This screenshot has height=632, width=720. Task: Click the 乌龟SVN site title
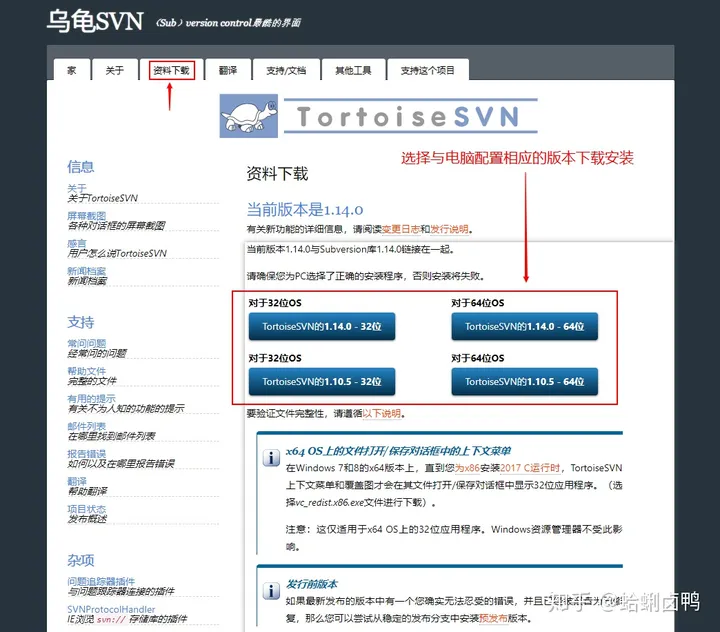coord(95,21)
